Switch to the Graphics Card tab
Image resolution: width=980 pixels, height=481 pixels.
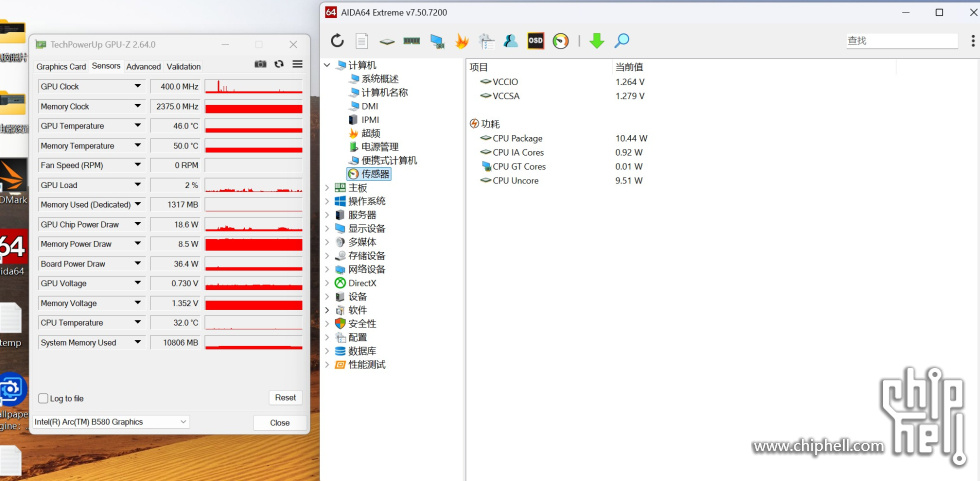click(61, 67)
